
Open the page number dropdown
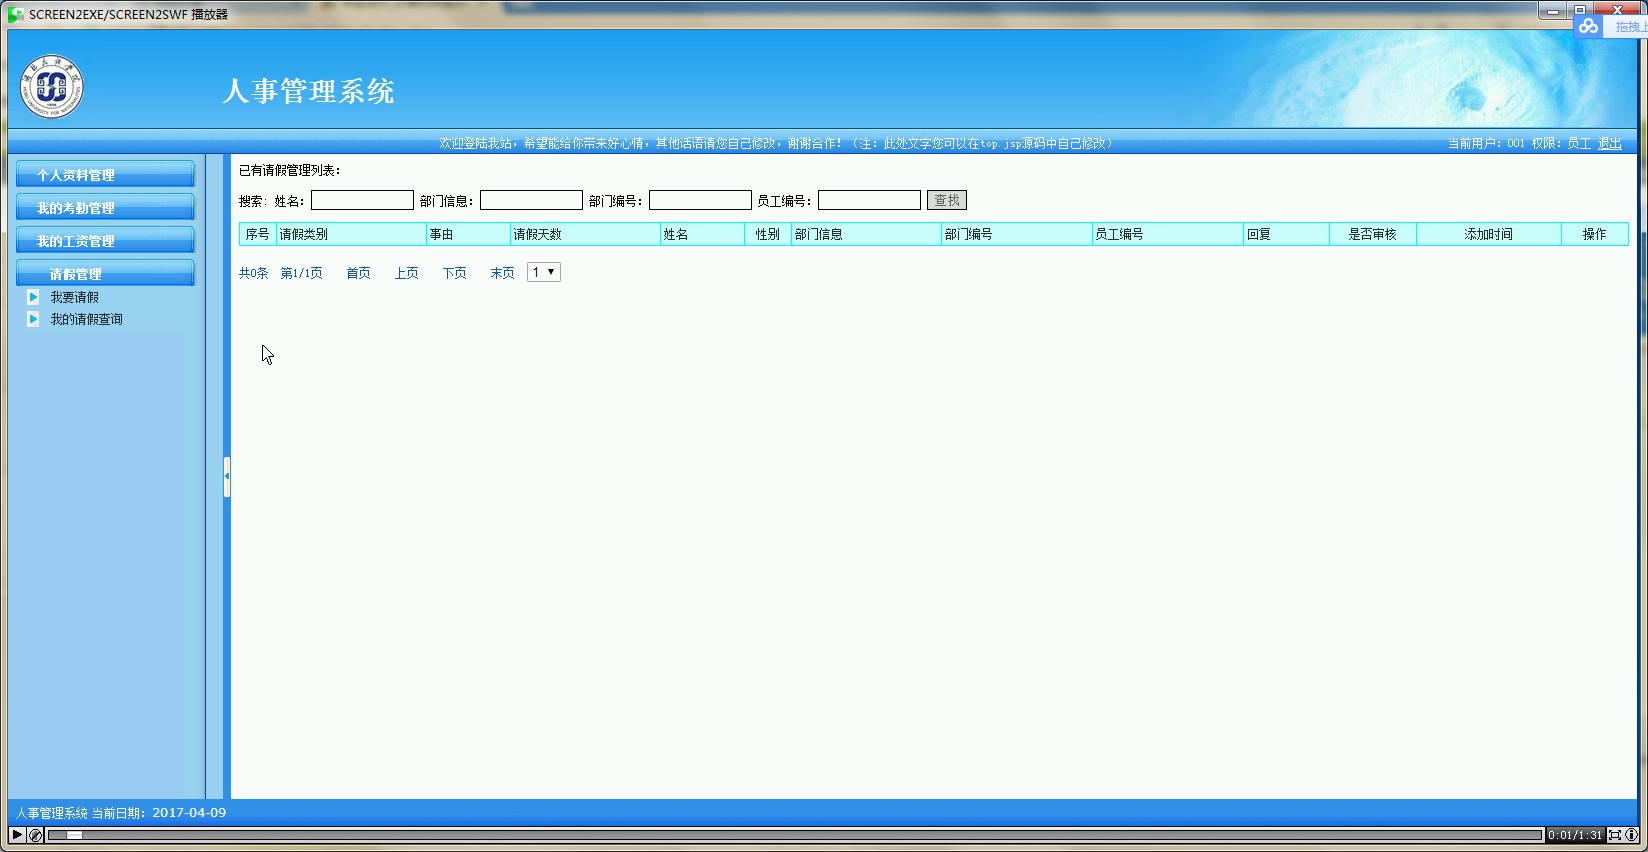544,272
